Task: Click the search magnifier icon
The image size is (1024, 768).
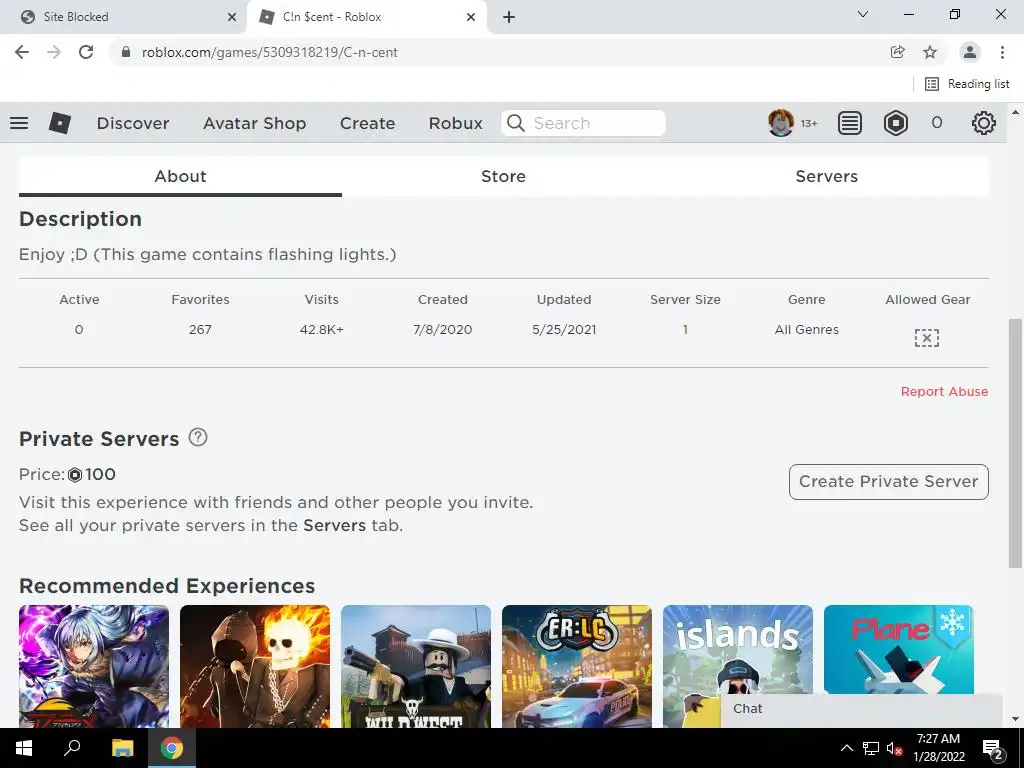Action: click(x=515, y=123)
